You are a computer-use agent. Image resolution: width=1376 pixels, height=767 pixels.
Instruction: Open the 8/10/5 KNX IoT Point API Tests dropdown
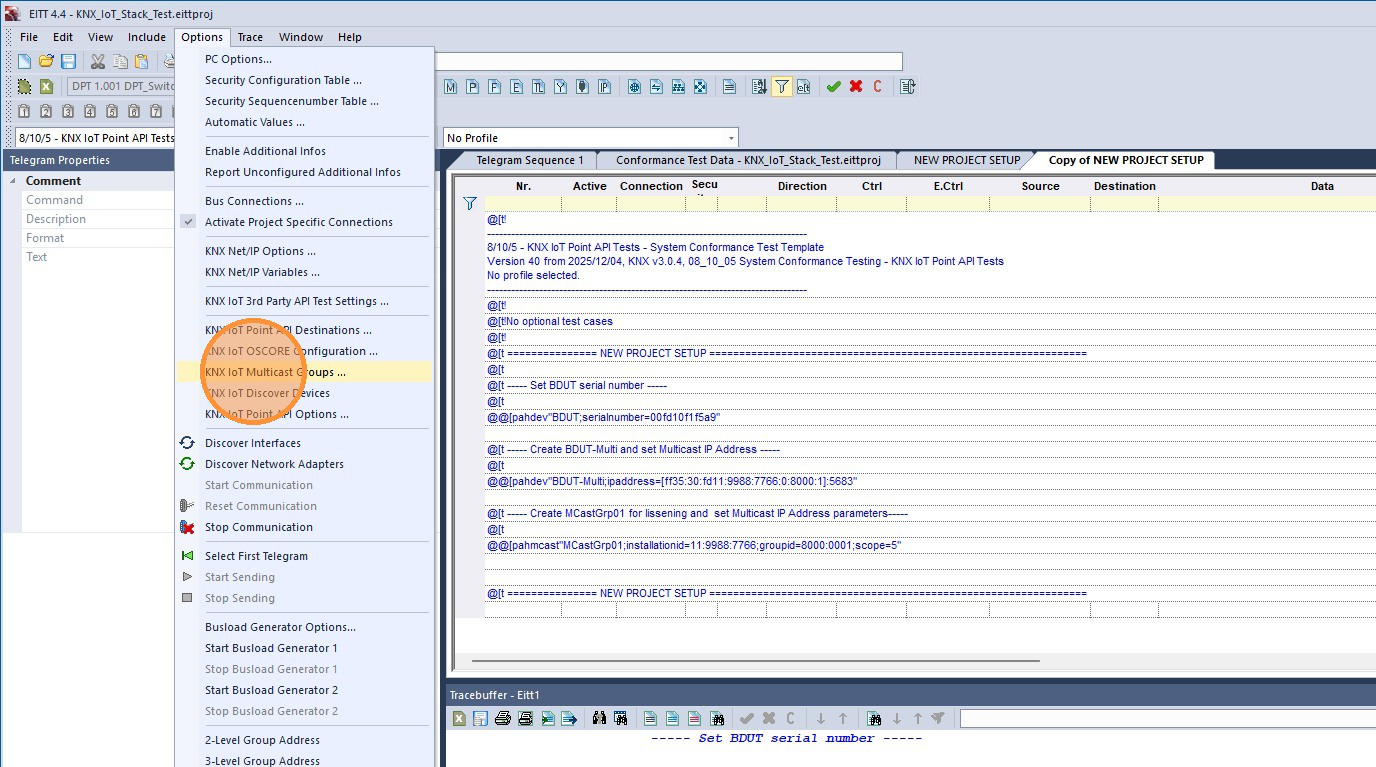[x=96, y=138]
